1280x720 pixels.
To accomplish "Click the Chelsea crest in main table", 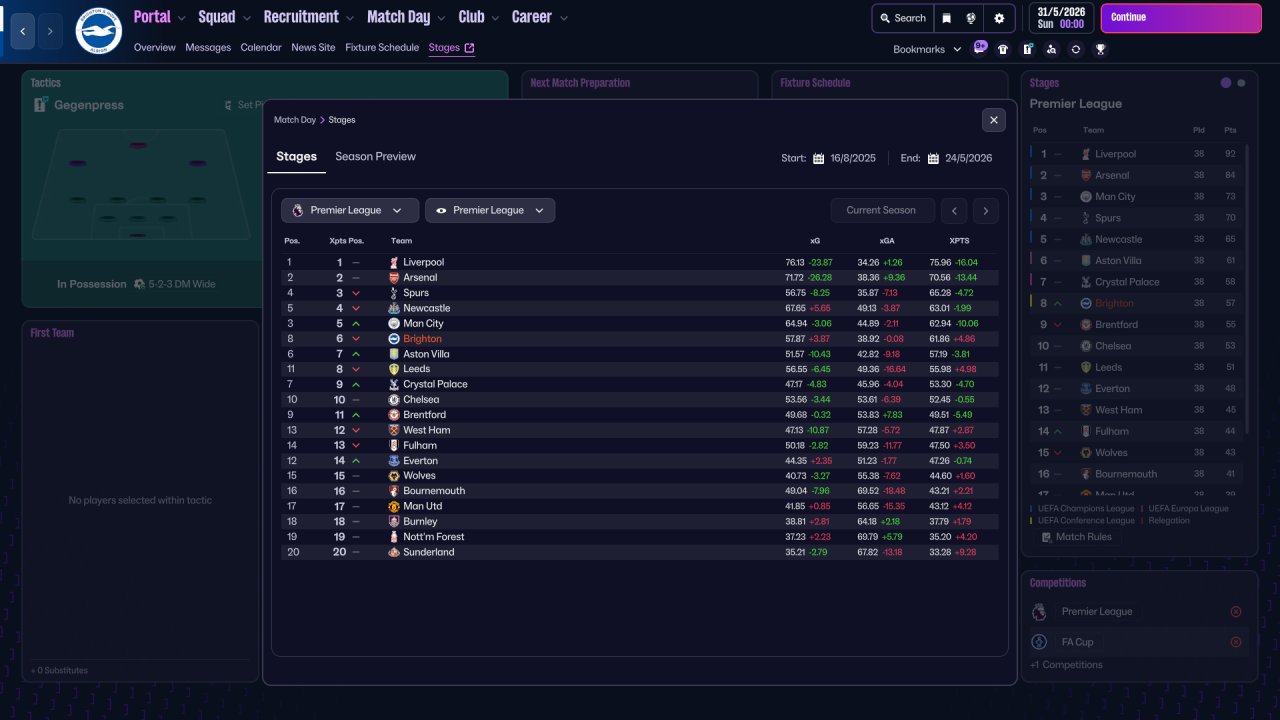I will 394,399.
